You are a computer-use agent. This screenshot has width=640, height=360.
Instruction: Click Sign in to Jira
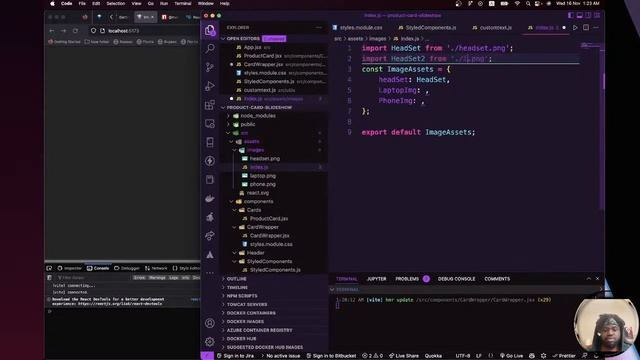click(235, 356)
